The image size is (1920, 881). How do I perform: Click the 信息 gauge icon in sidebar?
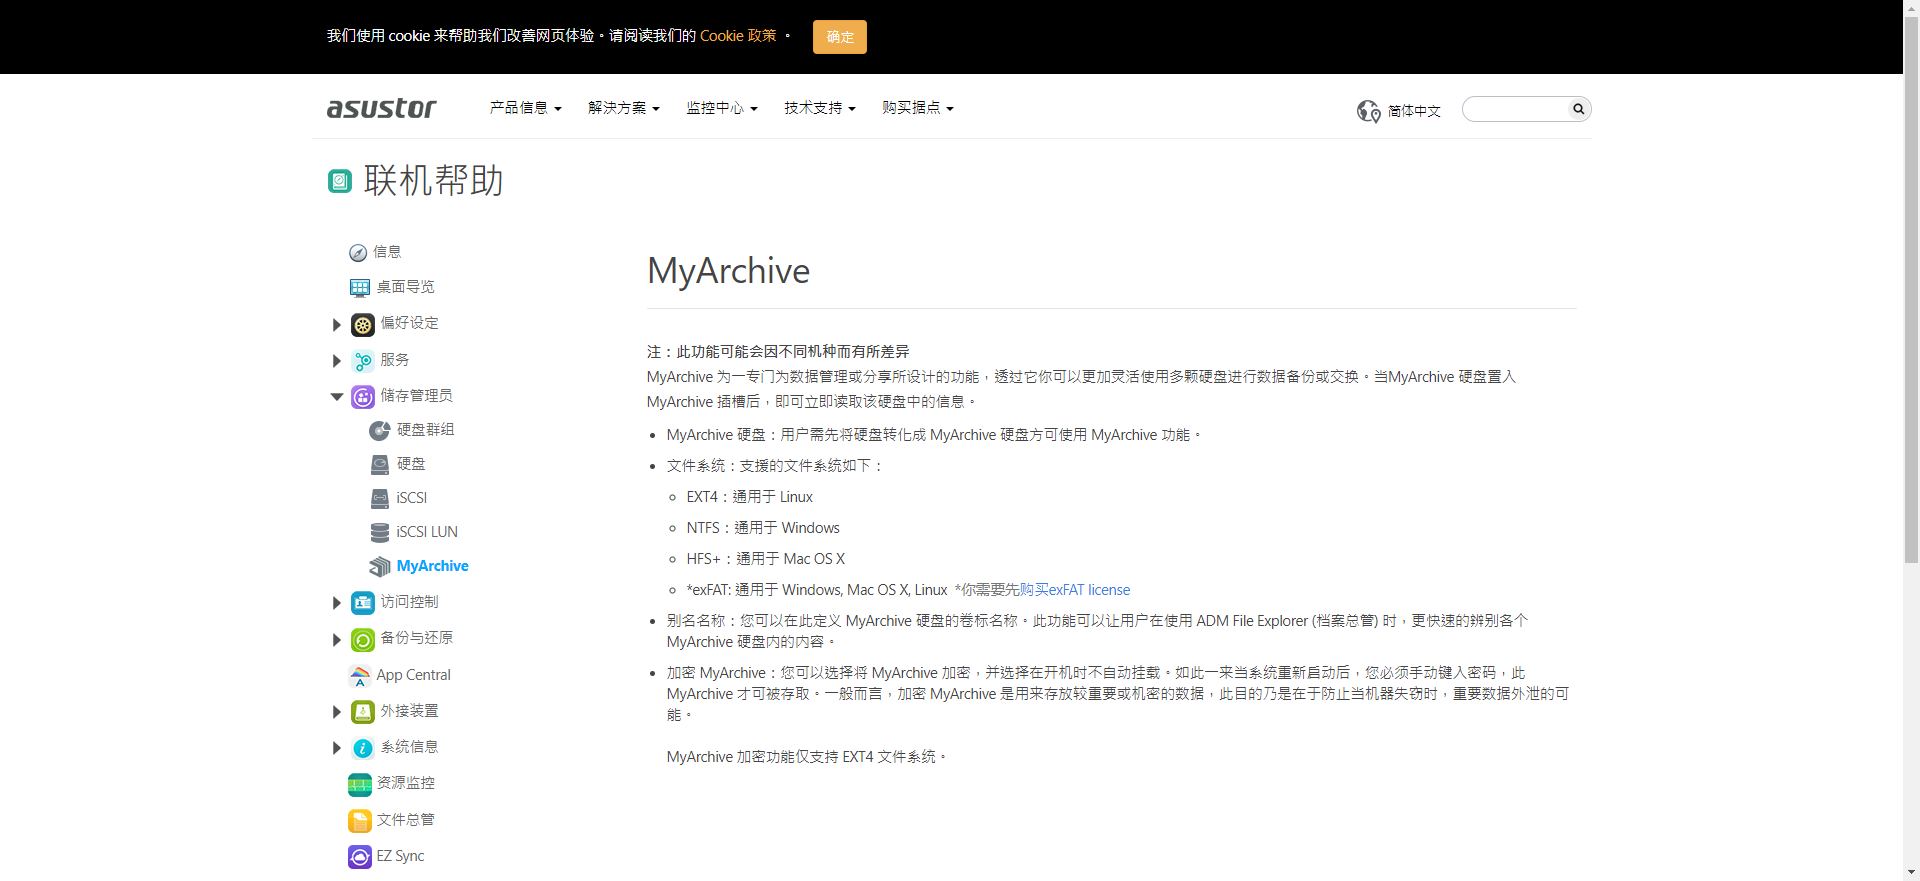pyautogui.click(x=358, y=253)
